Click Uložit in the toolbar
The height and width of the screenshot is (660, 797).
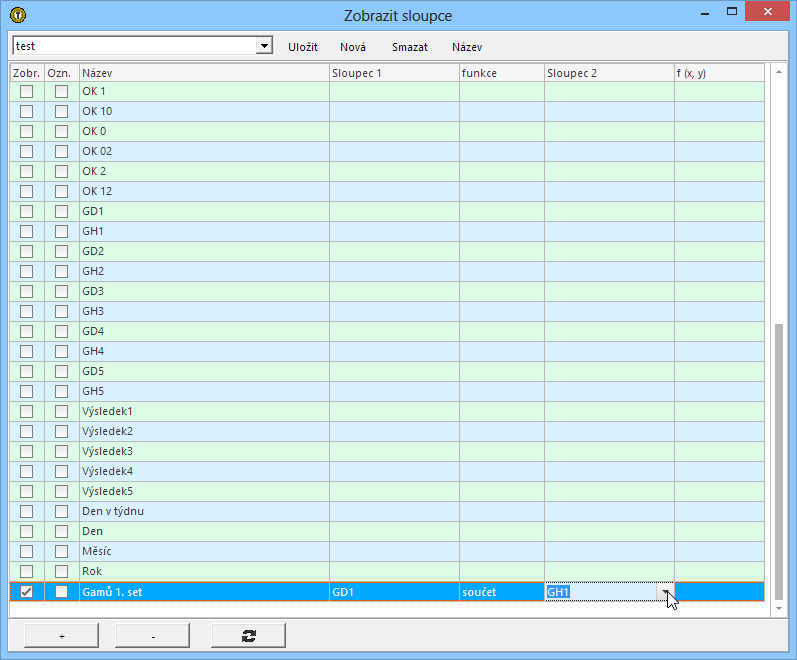tap(303, 47)
